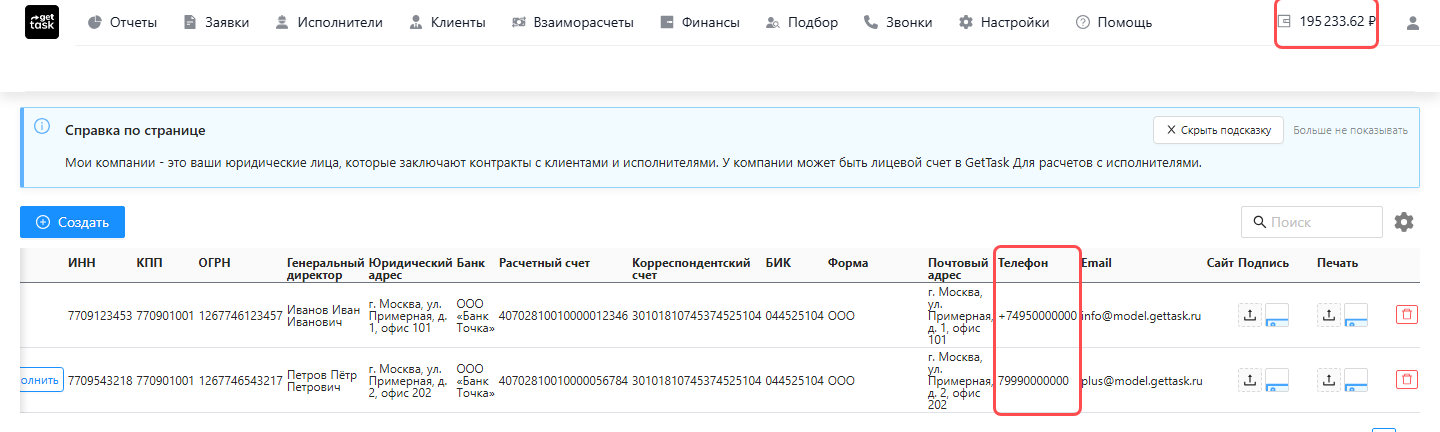Open table settings gear icon
1440x432 pixels.
tap(1404, 222)
